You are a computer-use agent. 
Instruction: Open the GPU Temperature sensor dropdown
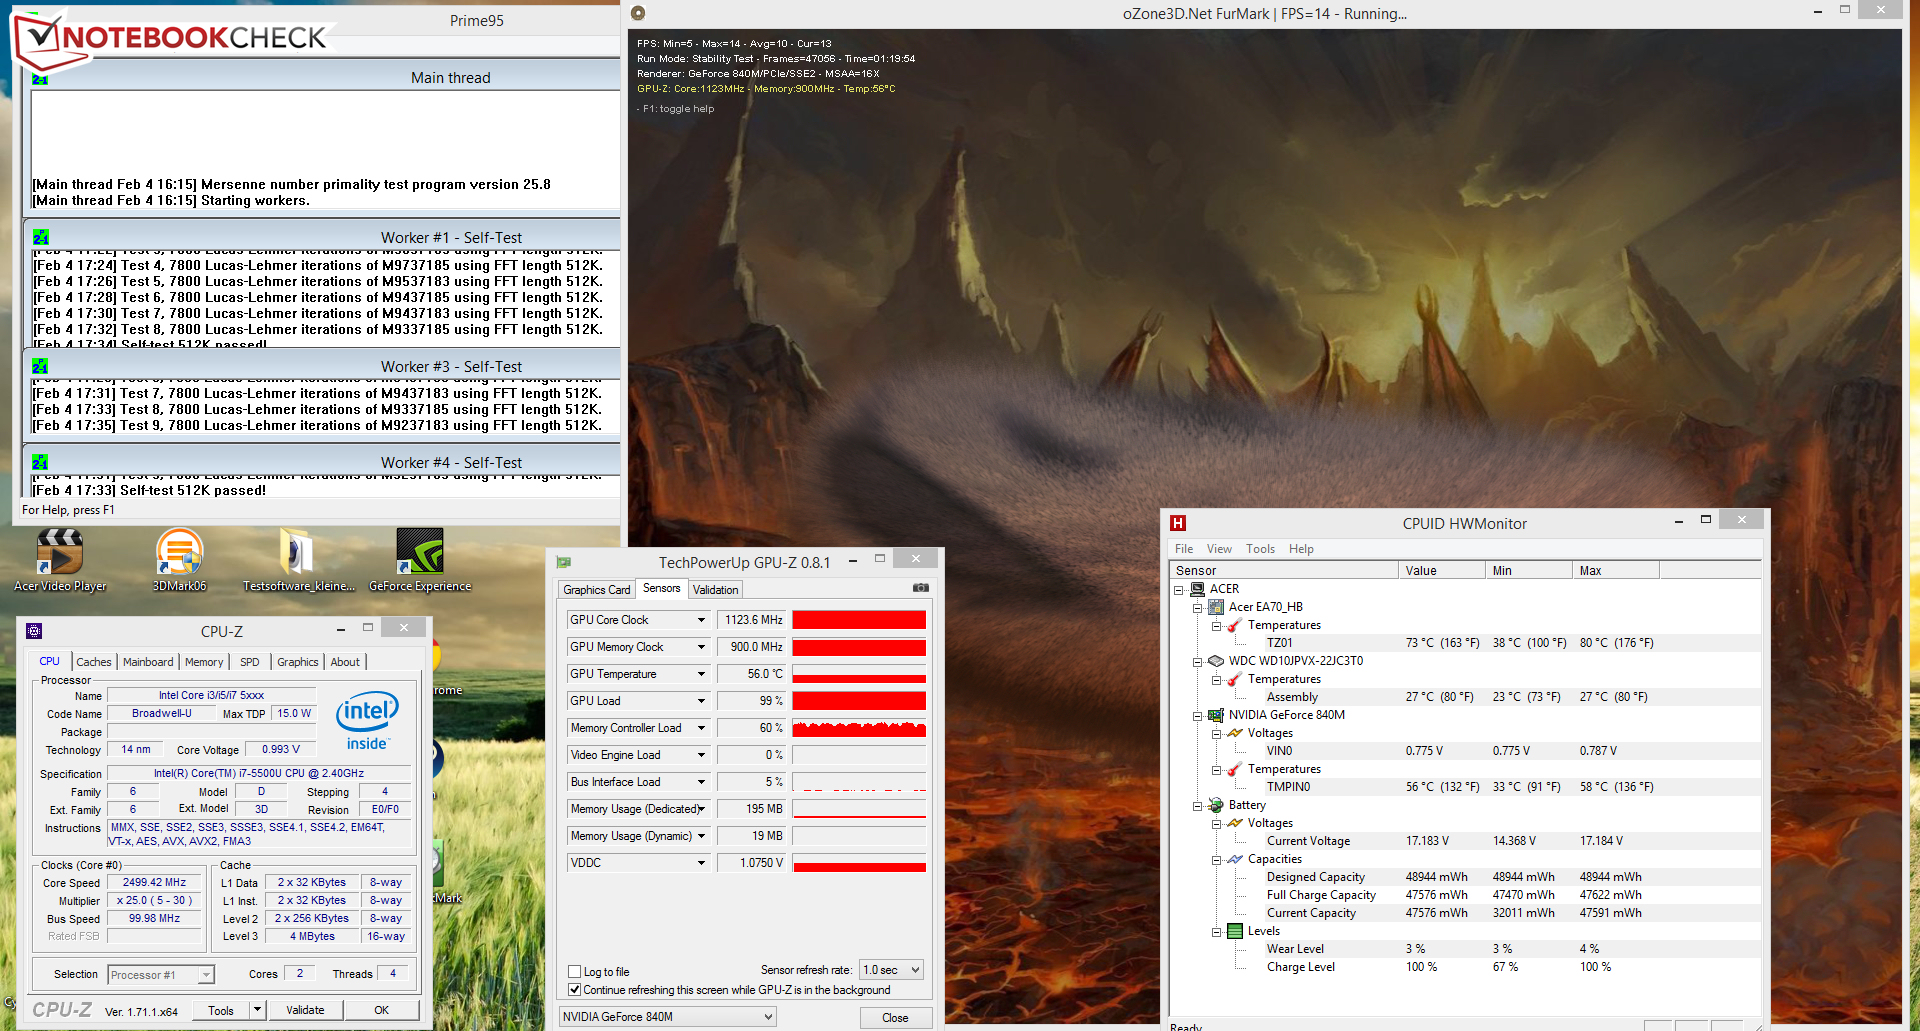pyautogui.click(x=701, y=674)
